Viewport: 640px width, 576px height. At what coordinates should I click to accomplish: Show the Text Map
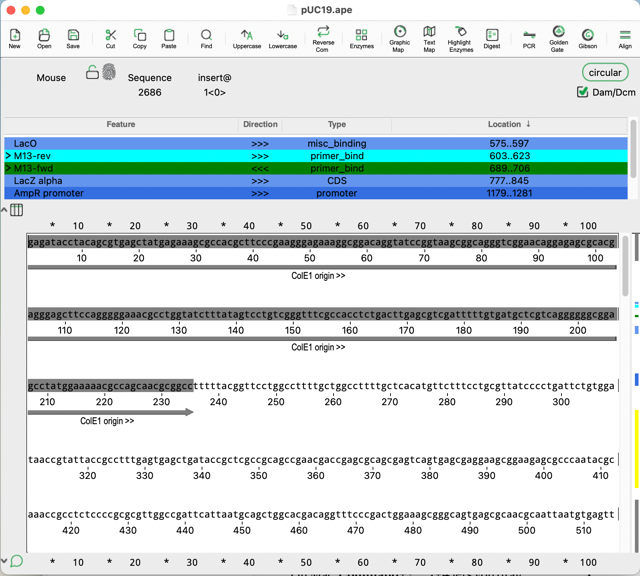429,39
